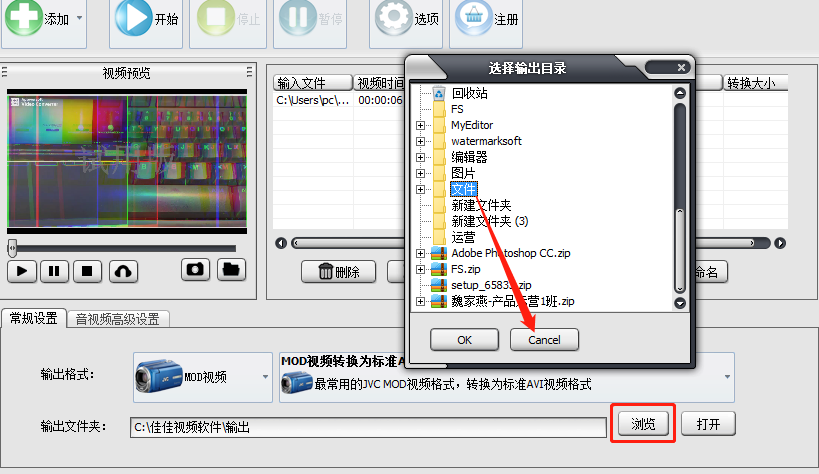Image resolution: width=819 pixels, height=474 pixels.
Task: Confirm with OK in directory dialog
Action: coord(464,340)
